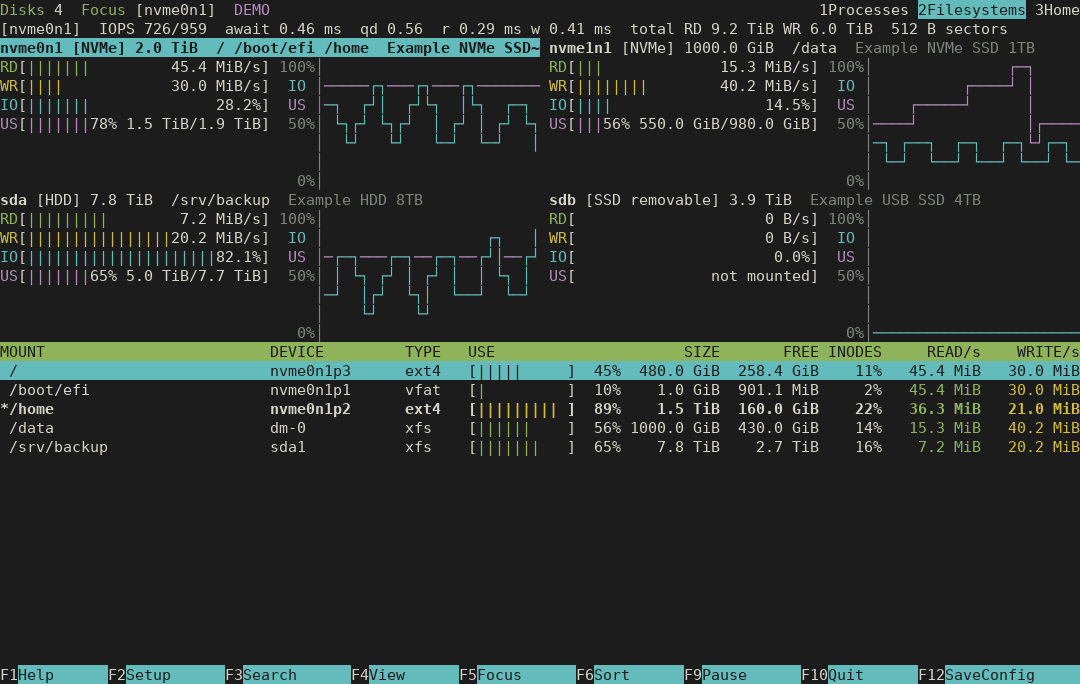Click the Disks 4 counter
1080x684 pixels.
[32, 10]
